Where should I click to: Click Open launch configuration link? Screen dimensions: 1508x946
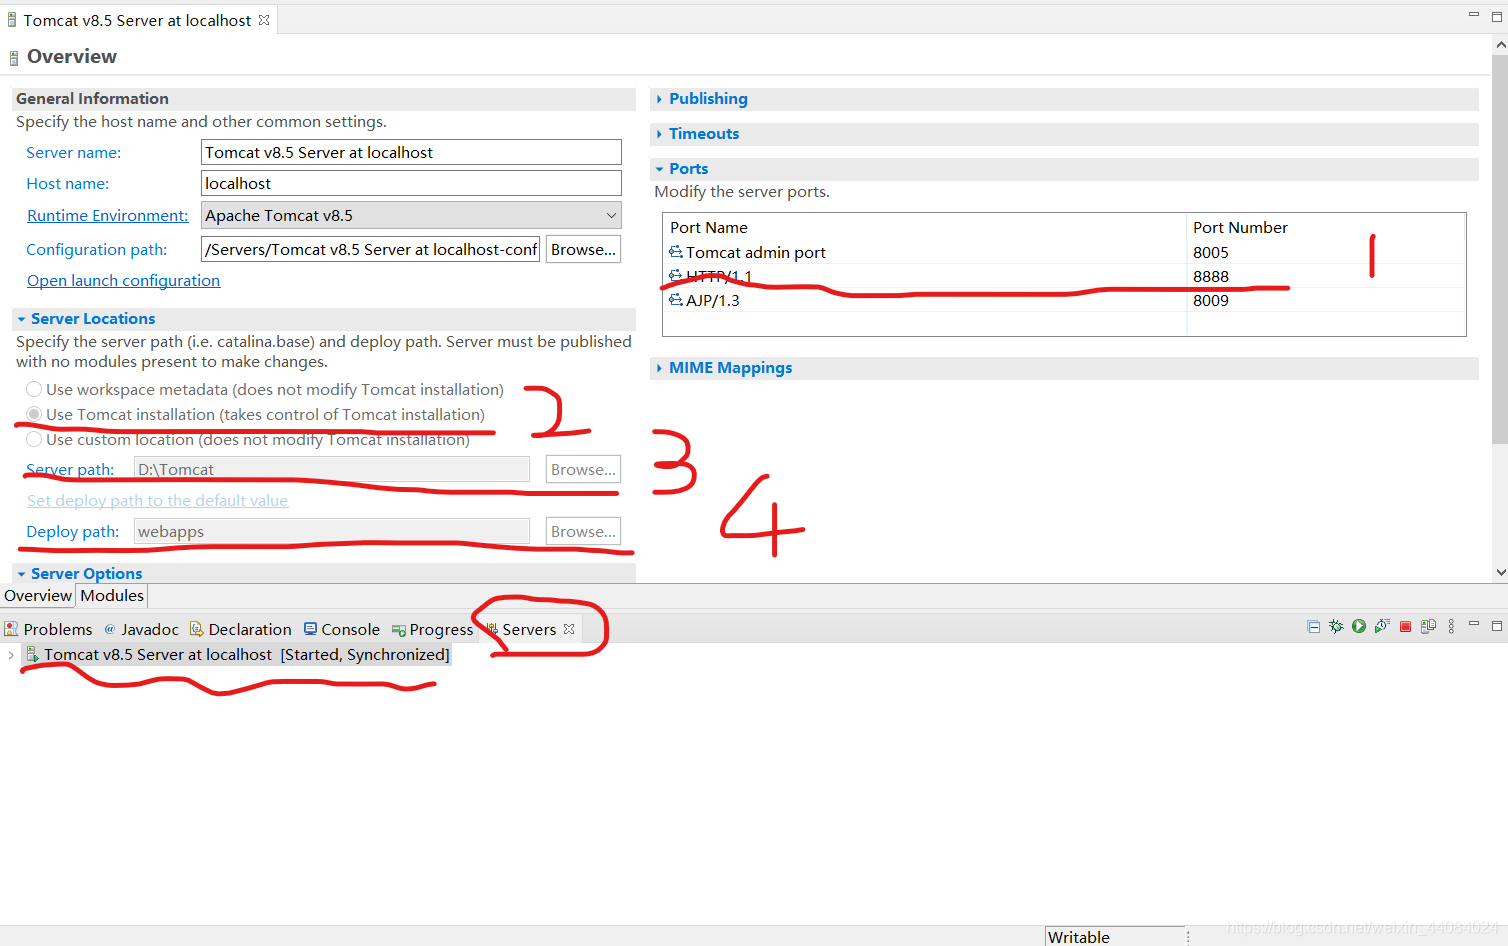pos(123,280)
